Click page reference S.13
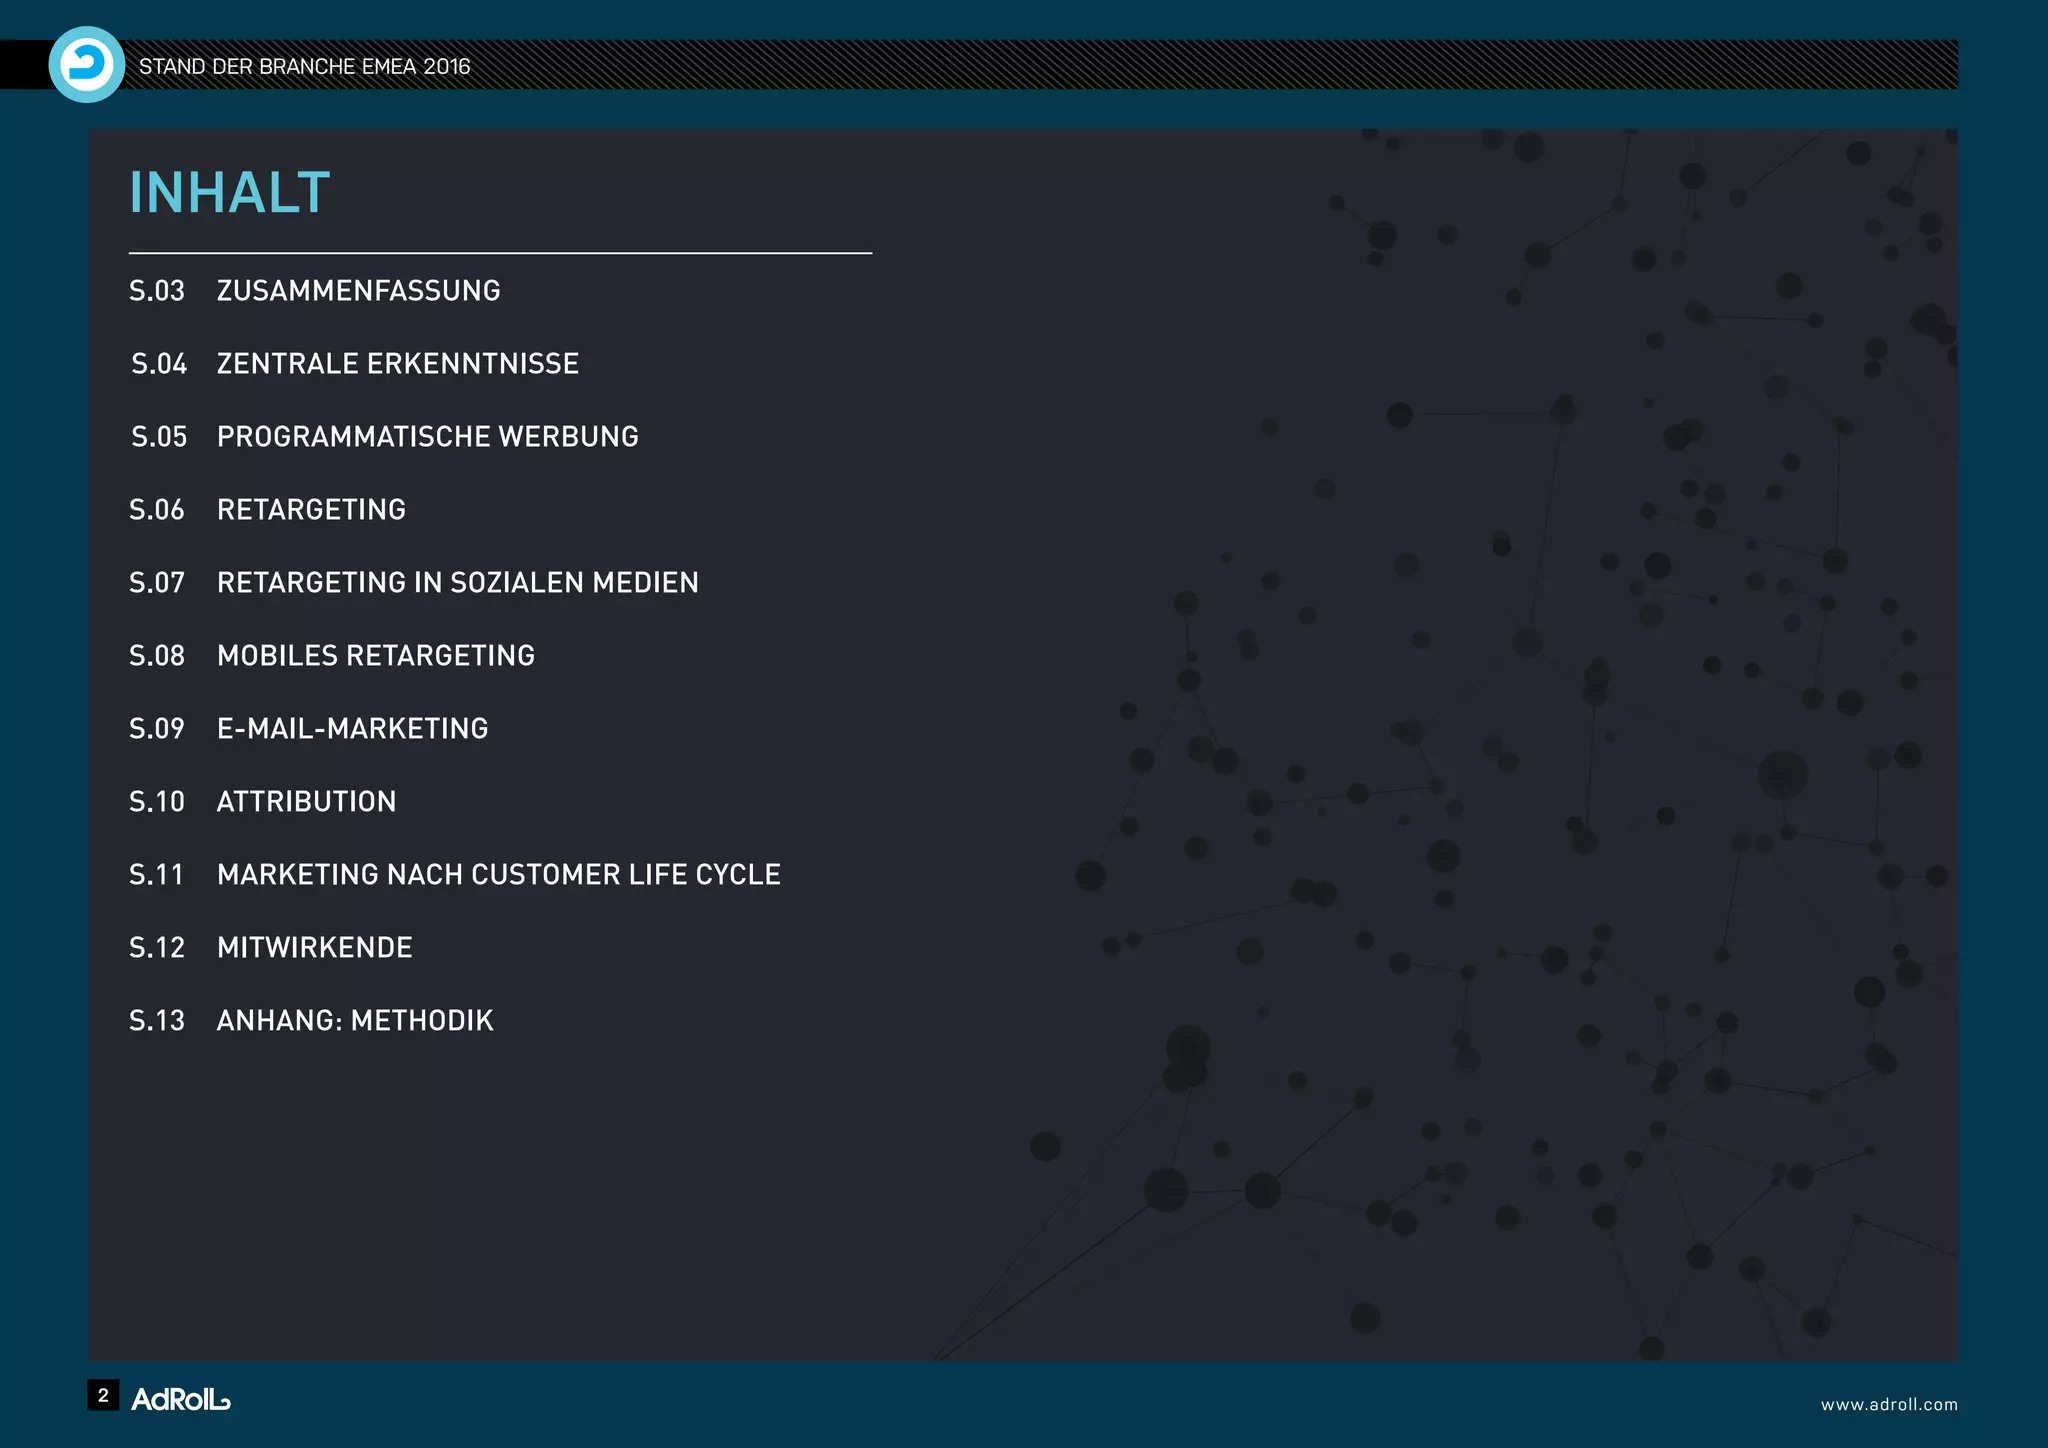The height and width of the screenshot is (1448, 2048). (157, 1021)
